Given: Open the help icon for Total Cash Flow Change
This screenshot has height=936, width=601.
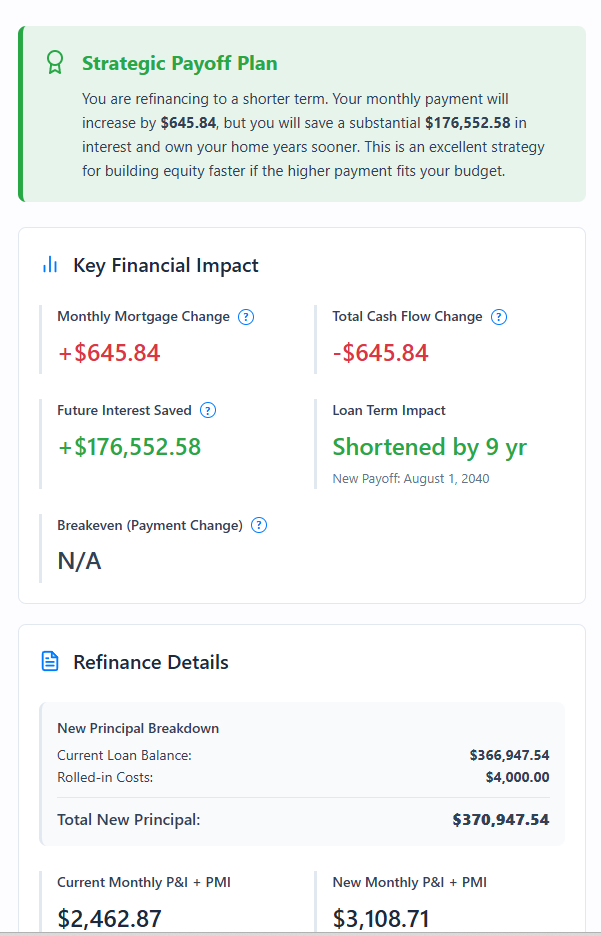Looking at the screenshot, I should [x=498, y=316].
